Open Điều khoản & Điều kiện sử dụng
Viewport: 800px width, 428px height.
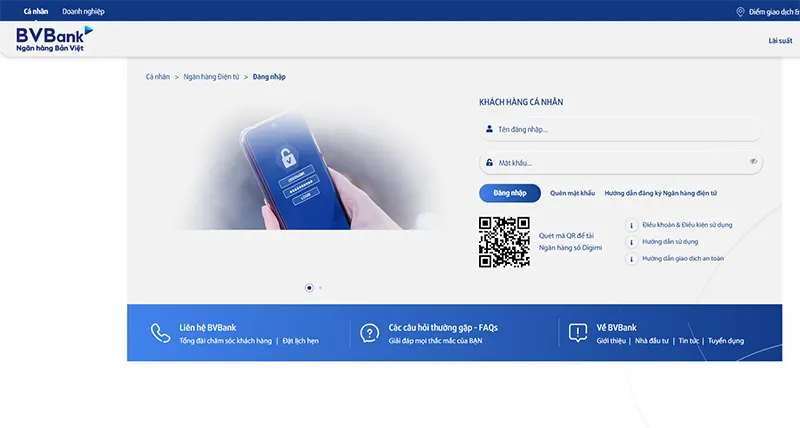click(687, 224)
